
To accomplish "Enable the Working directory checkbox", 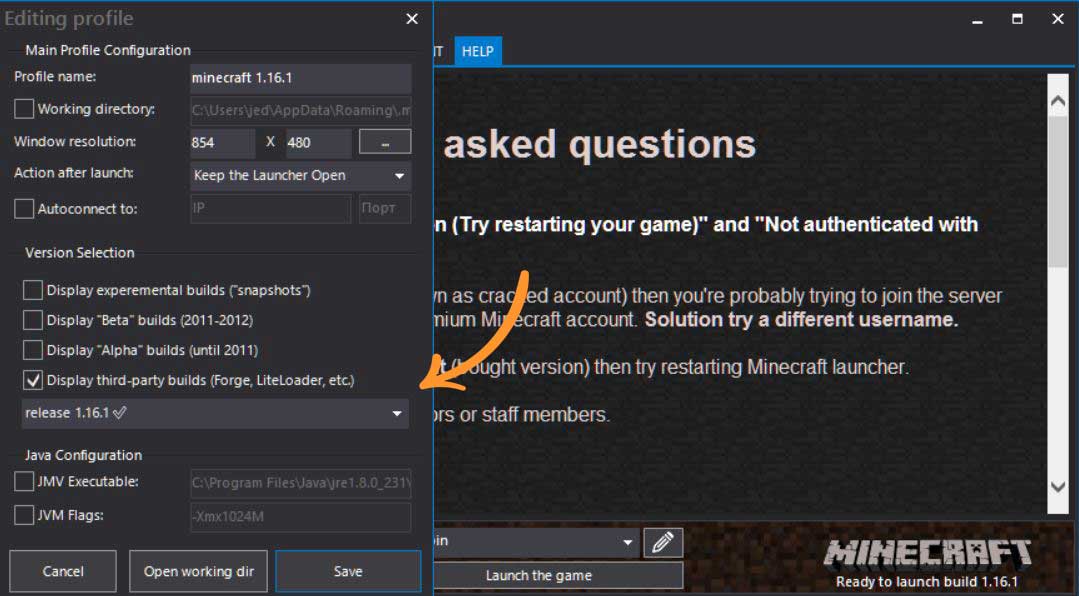I will pyautogui.click(x=24, y=109).
